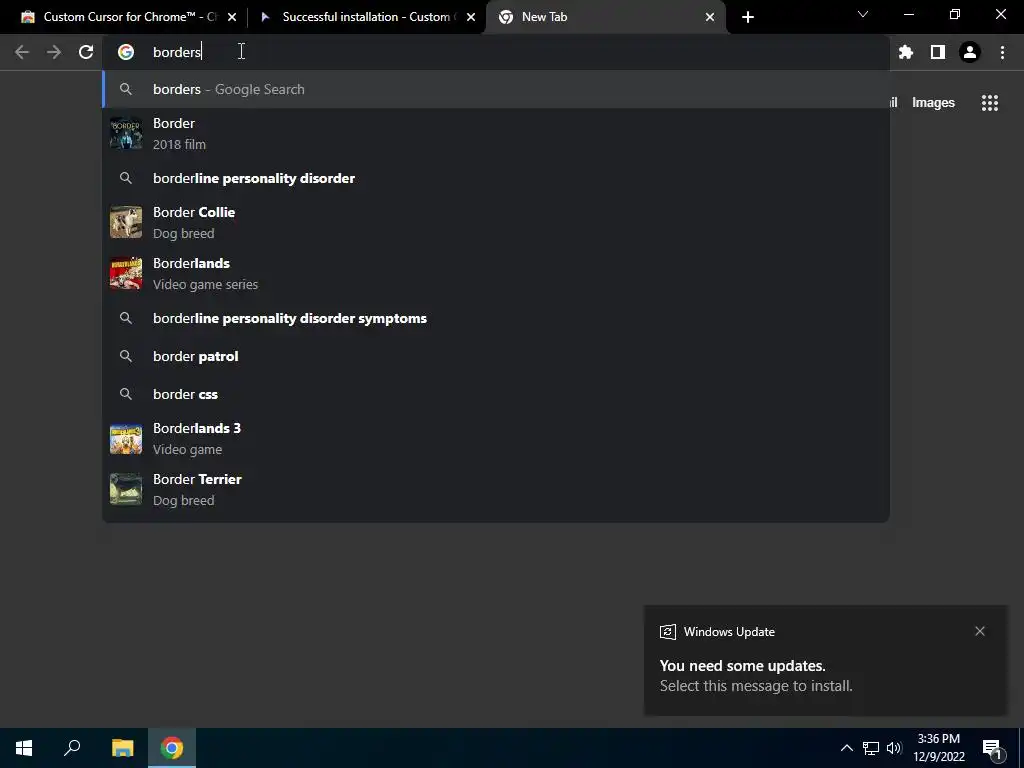
Task: Click search icon beside 'border css'
Action: [126, 394]
